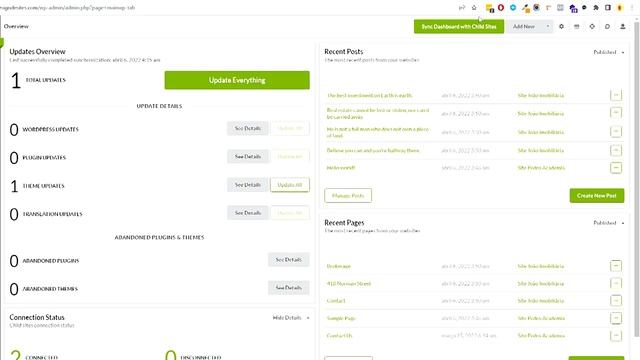Open the blue circle browser extension
The width and height of the screenshot is (640, 360).
tap(513, 7)
